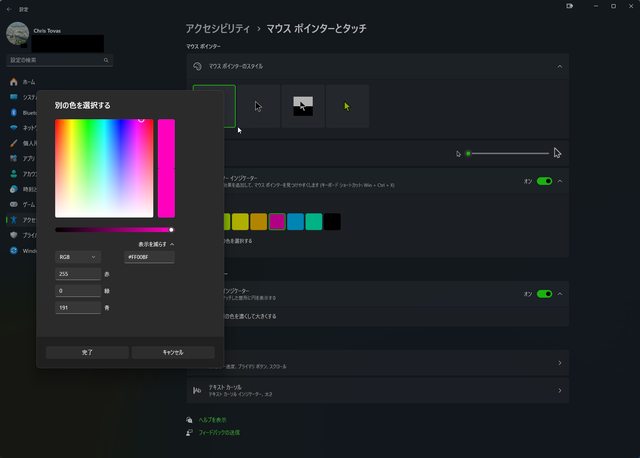The image size is (640, 458).
Task: Click the text cursor (テキスト カーソル) icon
Action: (x=197, y=390)
